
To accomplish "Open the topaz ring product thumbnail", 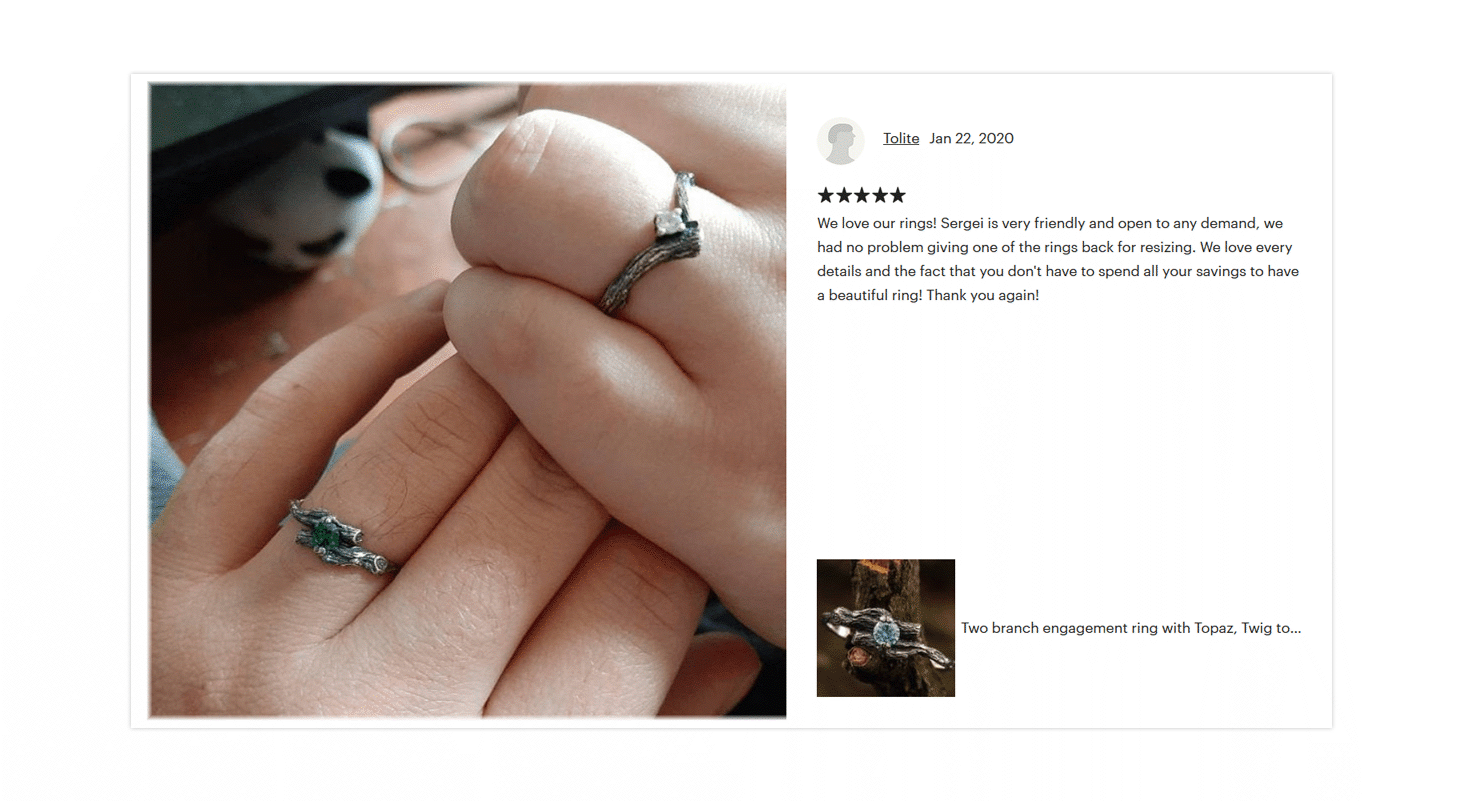I will (x=886, y=628).
